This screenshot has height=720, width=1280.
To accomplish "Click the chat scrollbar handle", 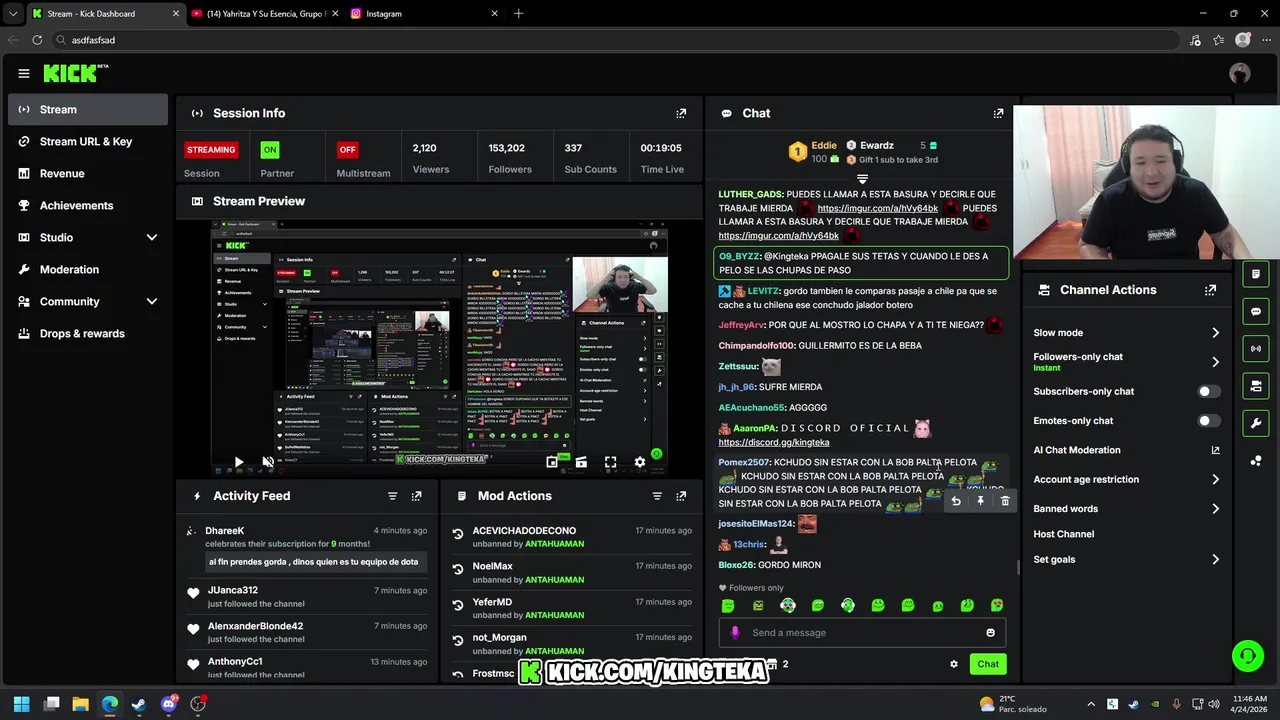I will click(x=1018, y=567).
